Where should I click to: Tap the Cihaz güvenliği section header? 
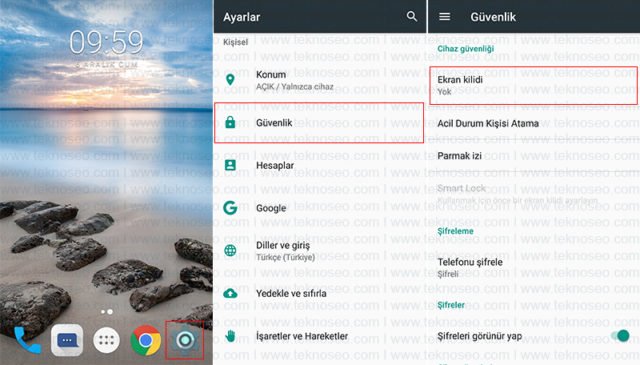(466, 49)
